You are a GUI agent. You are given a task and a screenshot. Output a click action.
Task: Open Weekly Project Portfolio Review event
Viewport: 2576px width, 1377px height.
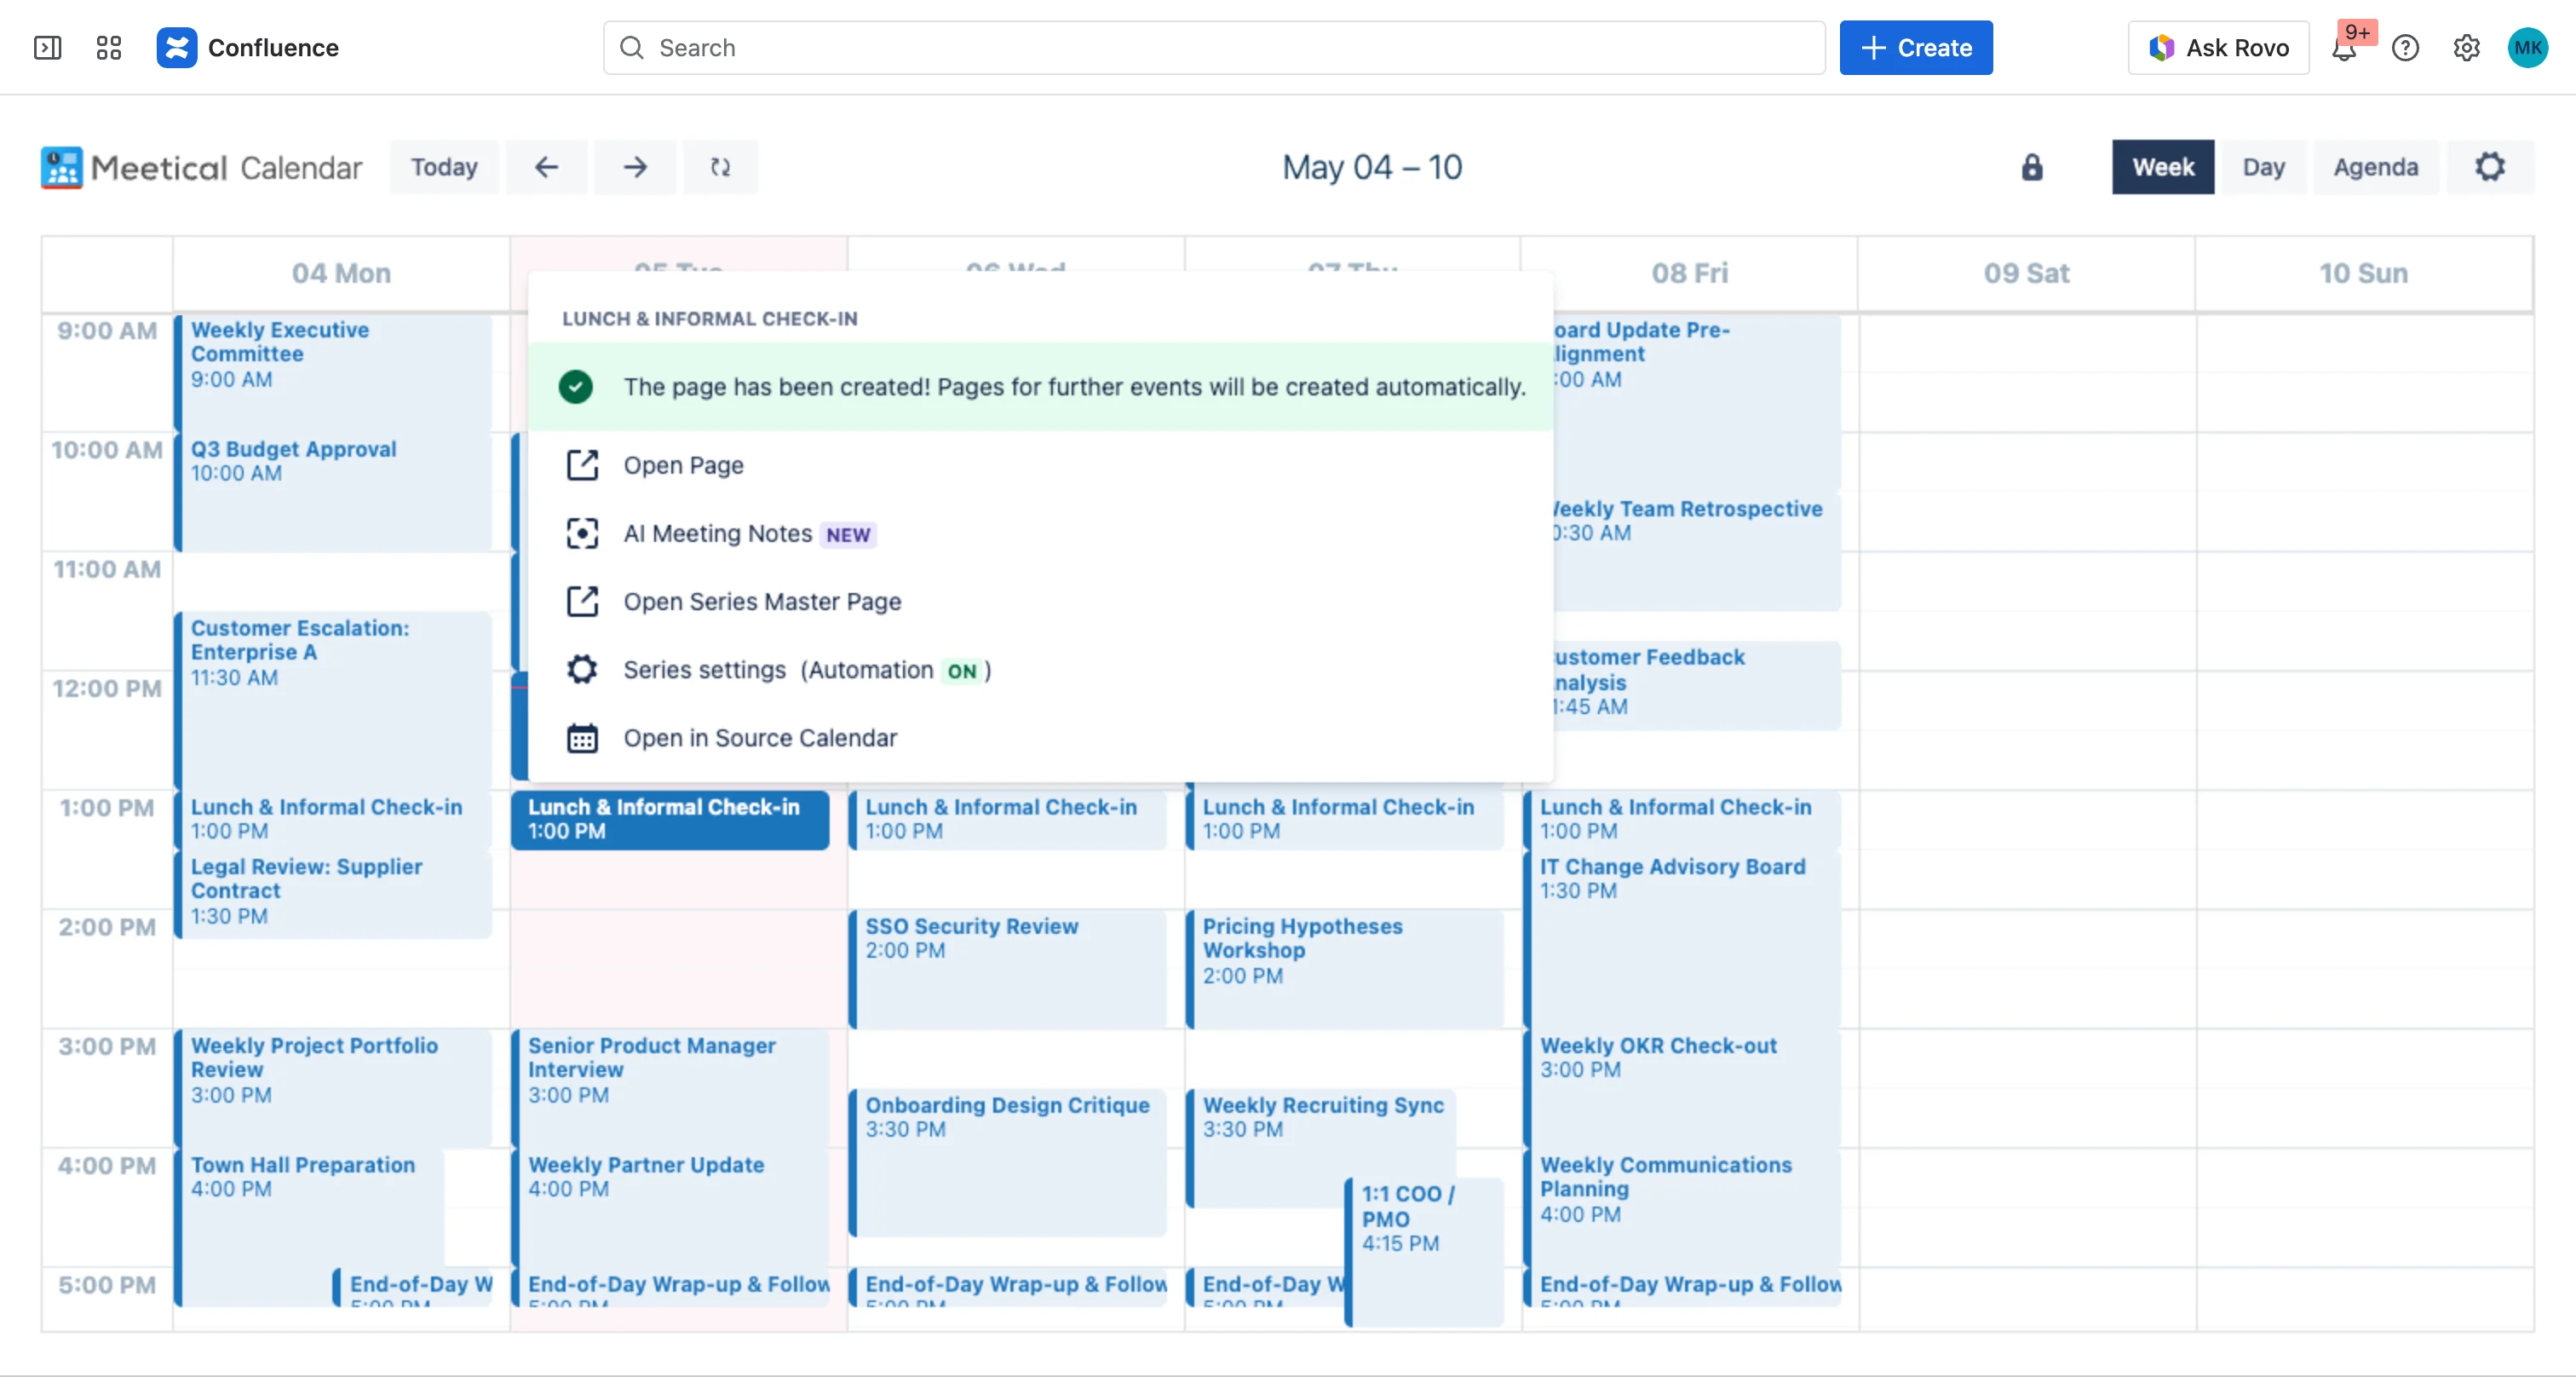333,1088
